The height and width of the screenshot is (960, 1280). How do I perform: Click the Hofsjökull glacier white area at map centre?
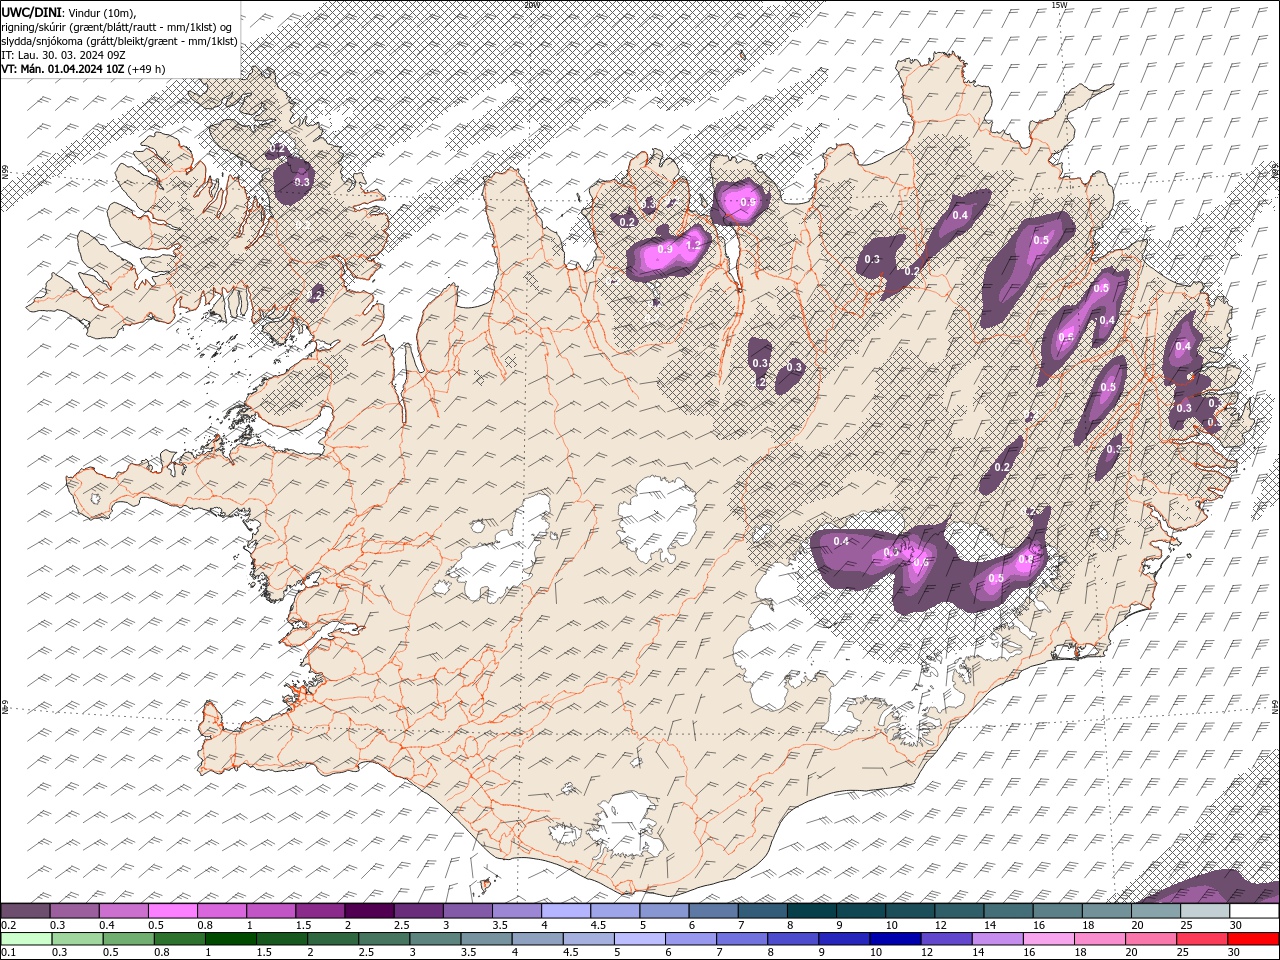pyautogui.click(x=657, y=518)
